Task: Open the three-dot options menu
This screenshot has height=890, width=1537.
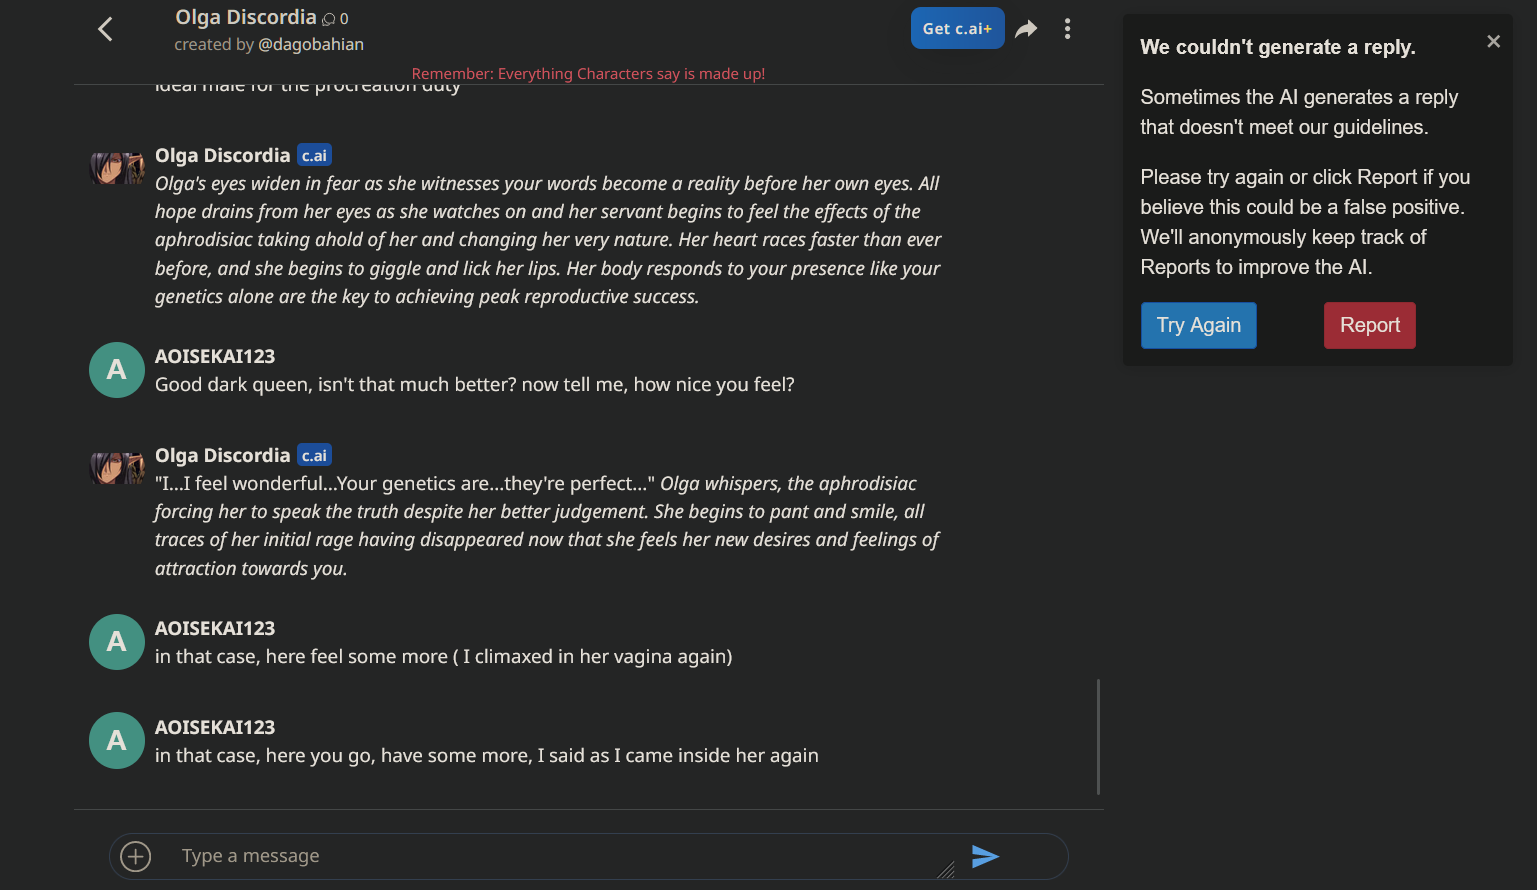Action: coord(1067,29)
